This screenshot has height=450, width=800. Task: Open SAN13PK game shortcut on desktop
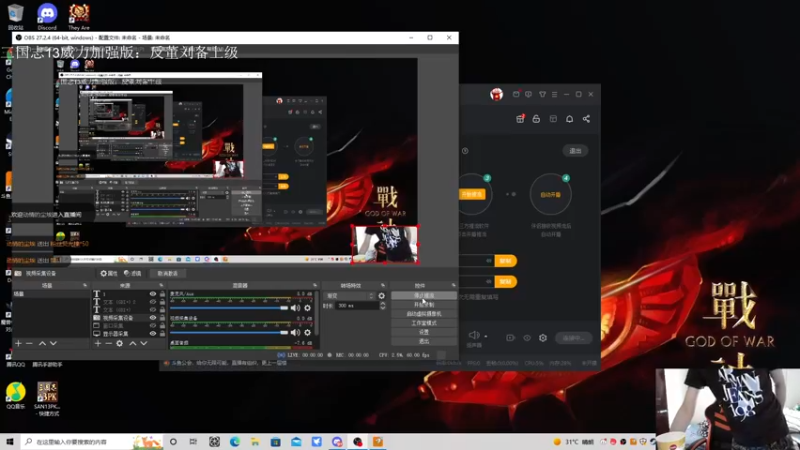(x=47, y=398)
